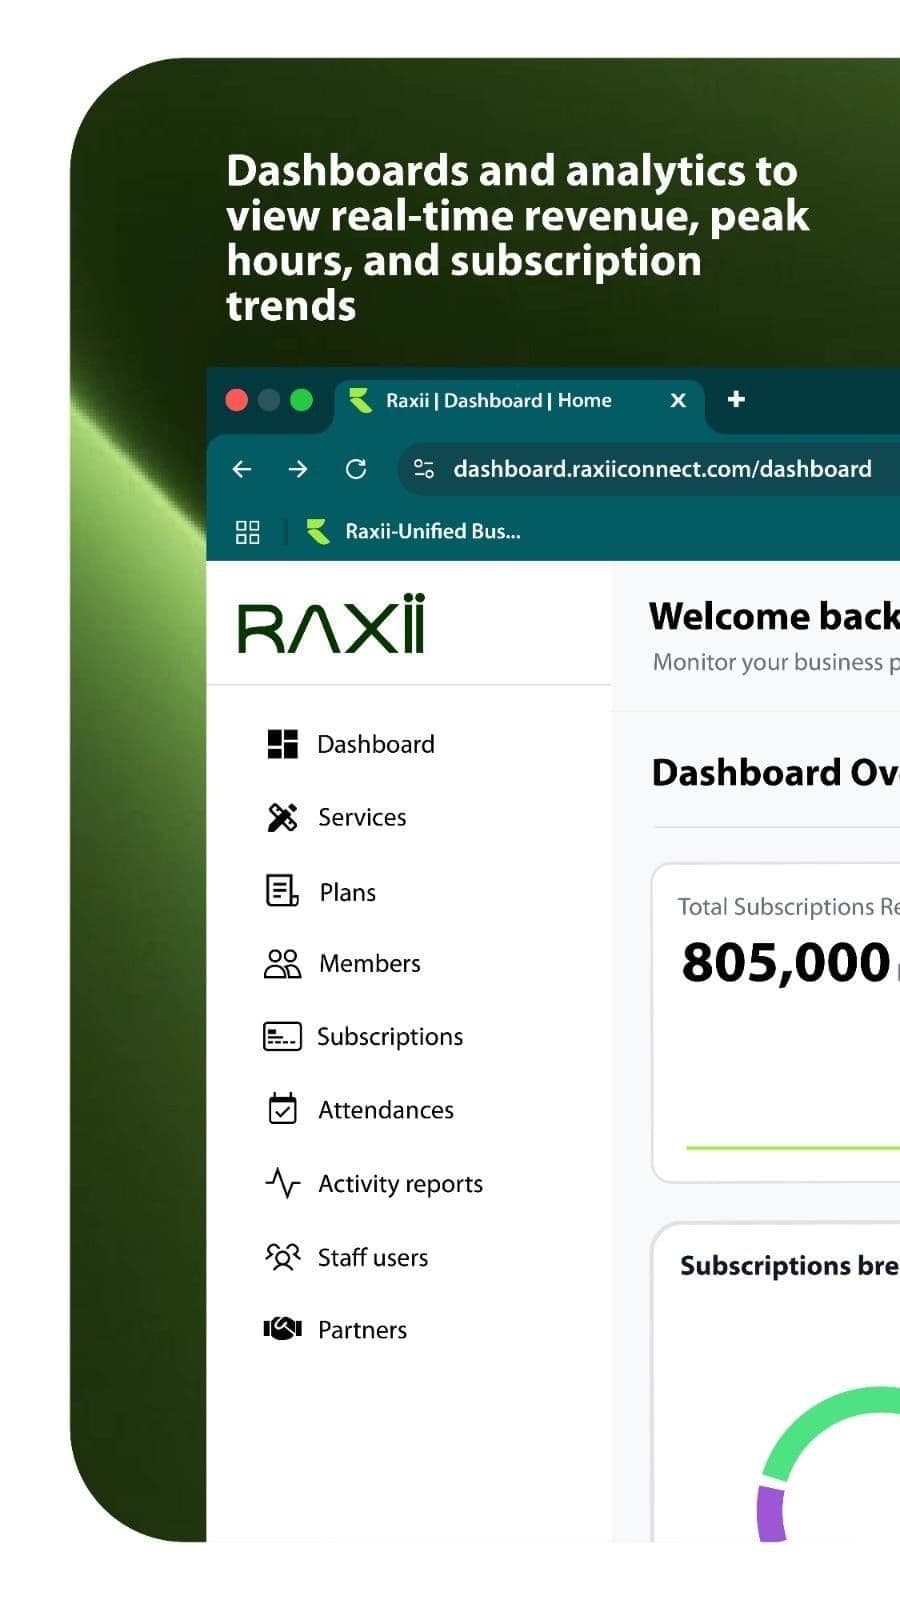Viewport: 900px width, 1600px height.
Task: Click the browser forward arrow
Action: 298,469
